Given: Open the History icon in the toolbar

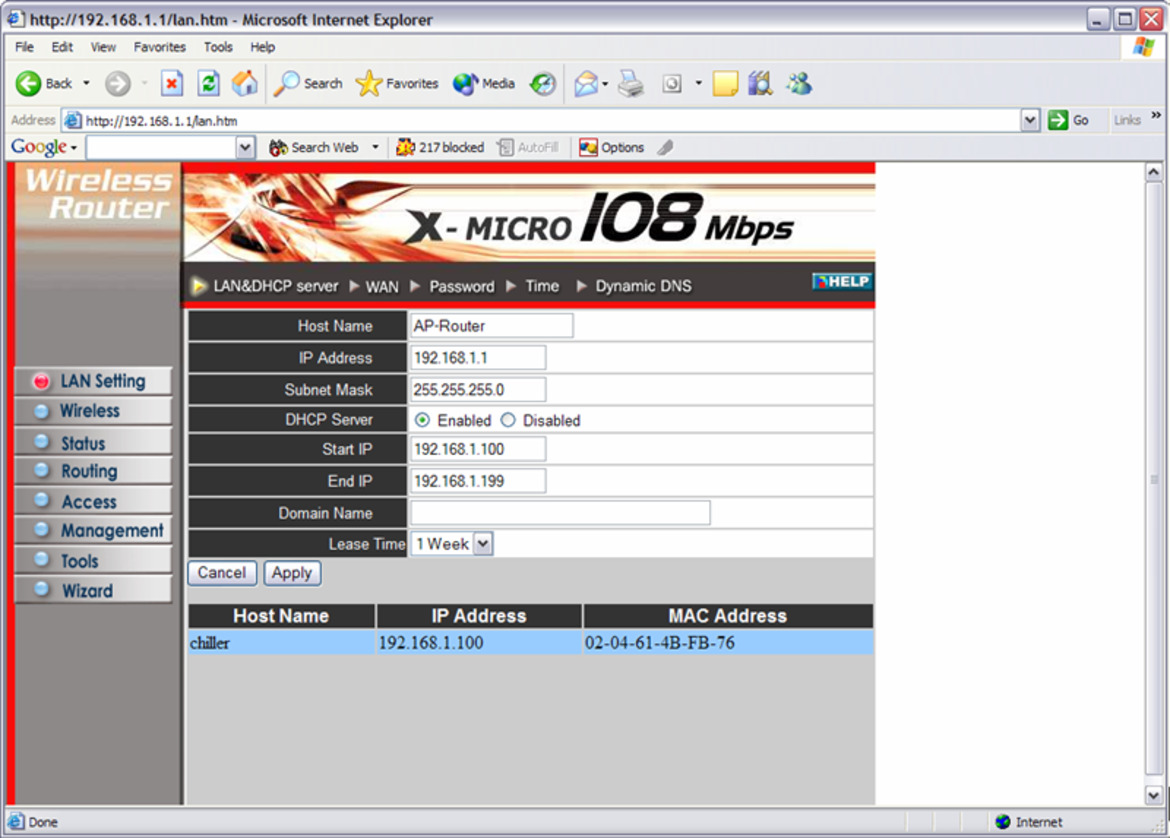Looking at the screenshot, I should click(542, 84).
